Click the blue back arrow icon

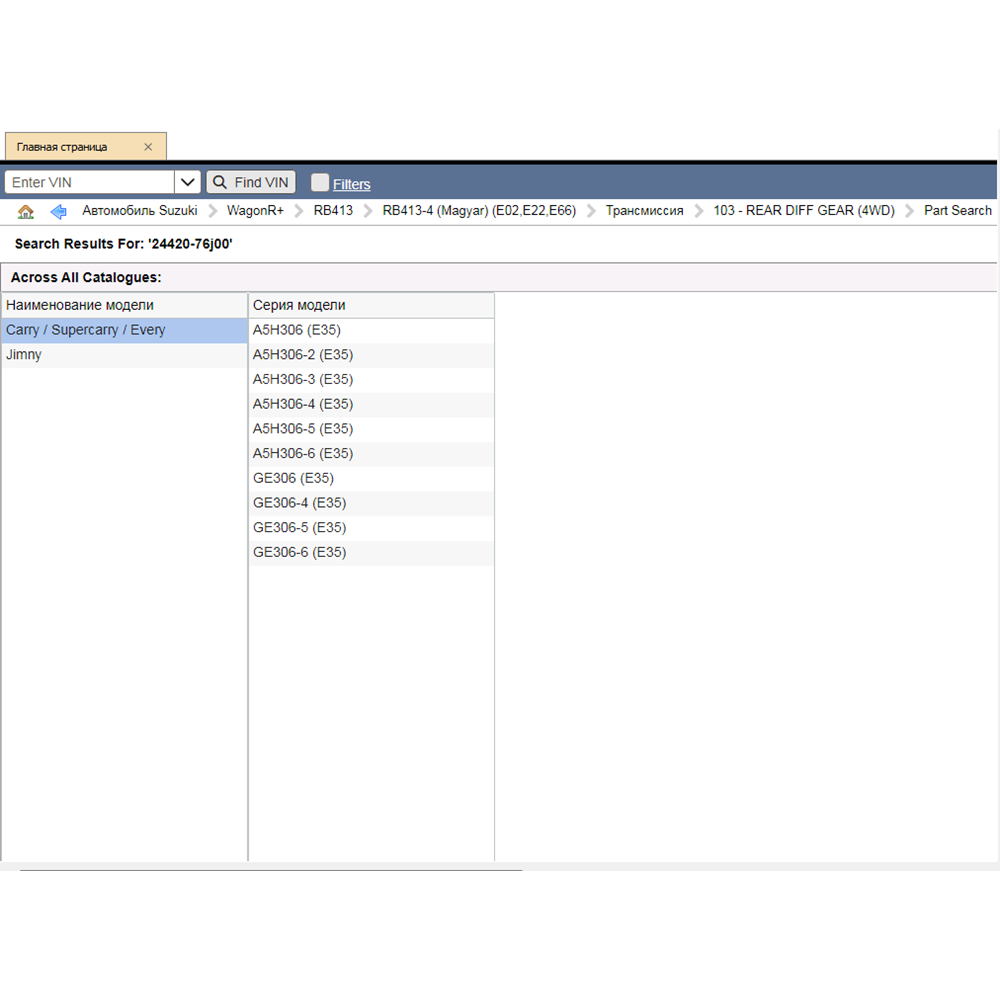[58, 211]
